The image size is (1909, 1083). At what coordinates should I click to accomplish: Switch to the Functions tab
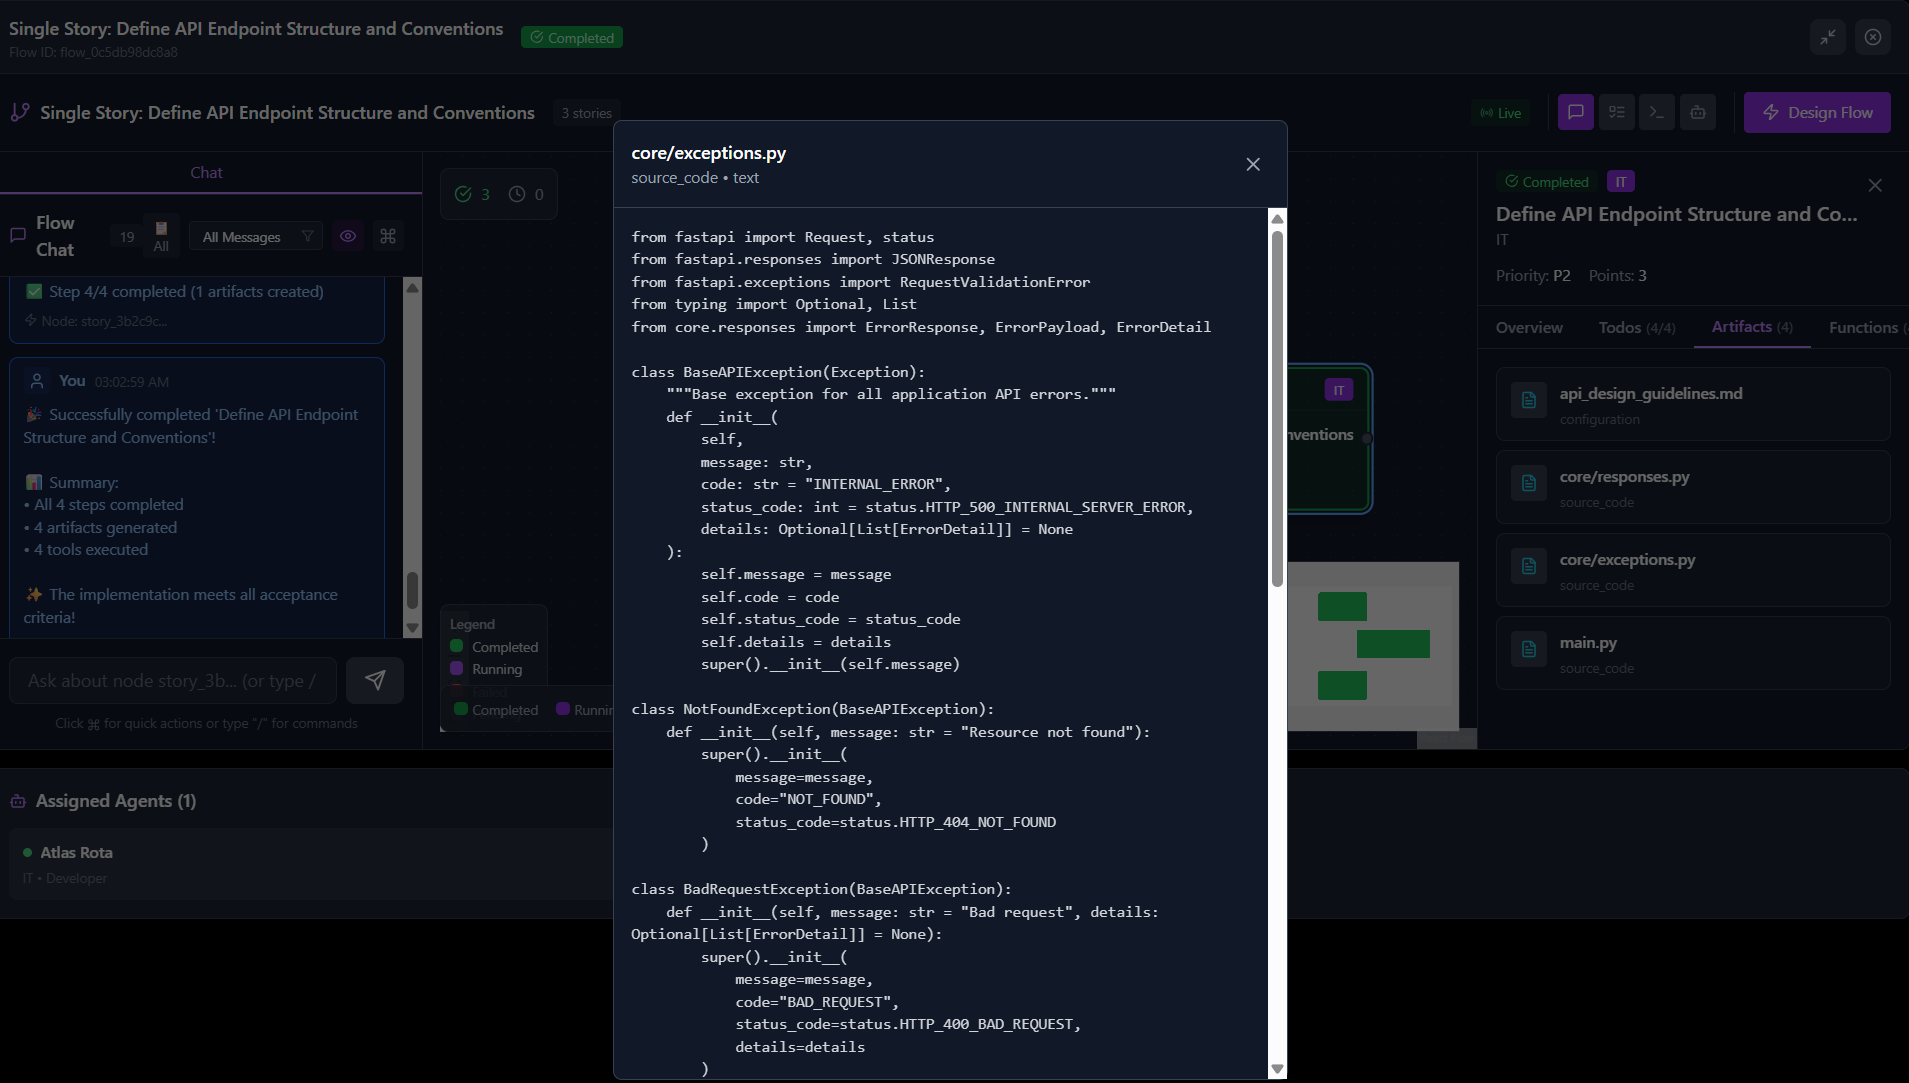pyautogui.click(x=1866, y=327)
